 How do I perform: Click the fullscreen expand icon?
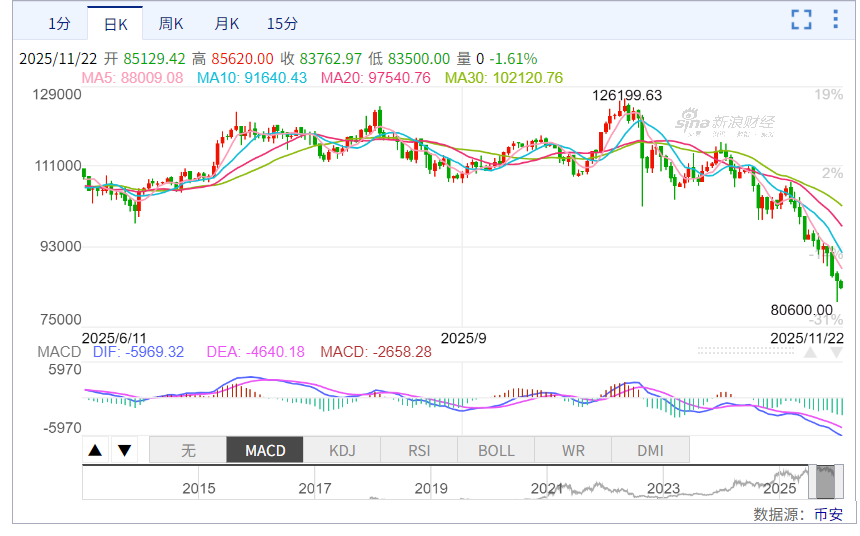(x=801, y=19)
